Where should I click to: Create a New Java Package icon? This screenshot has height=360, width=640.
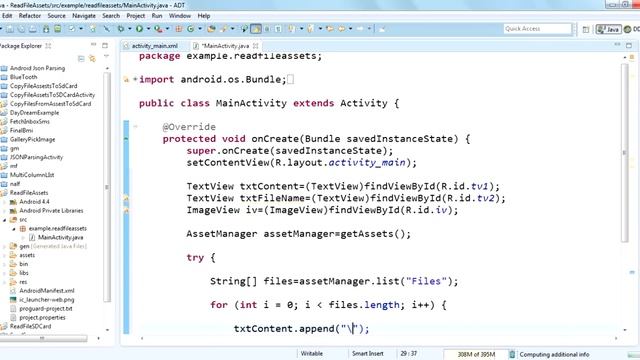click(x=178, y=29)
